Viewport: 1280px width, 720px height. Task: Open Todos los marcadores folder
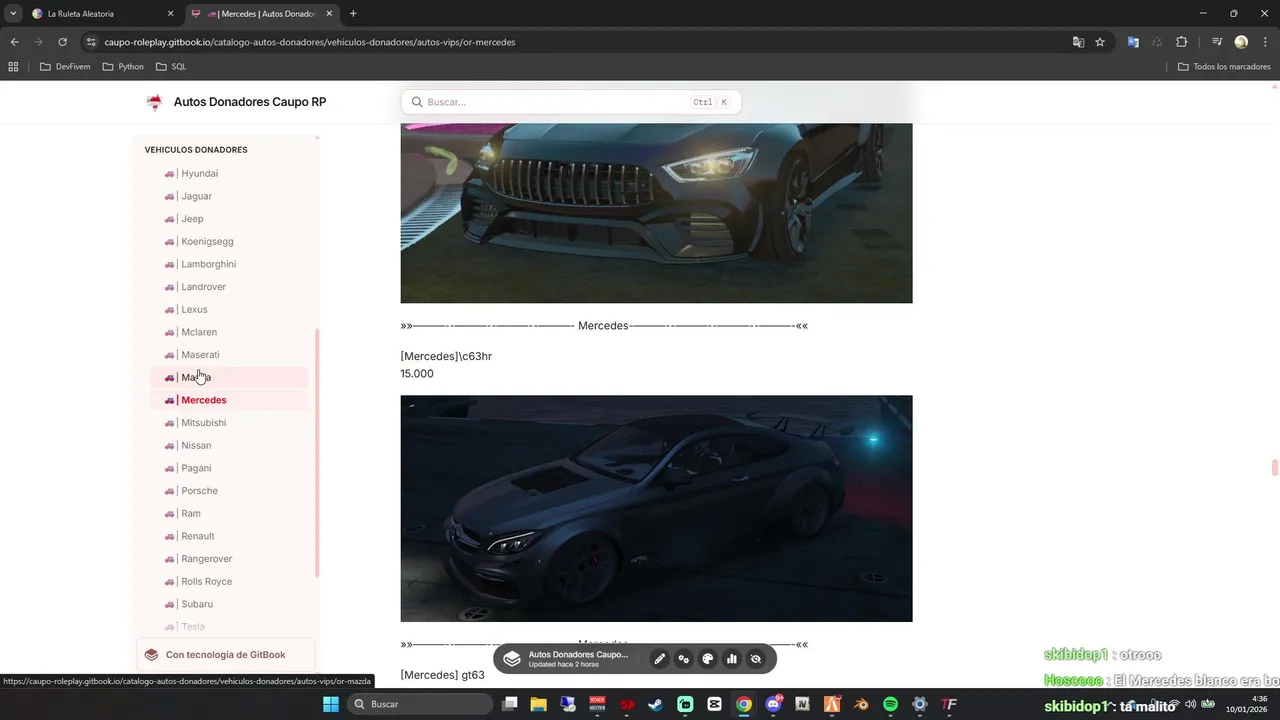(x=1224, y=67)
